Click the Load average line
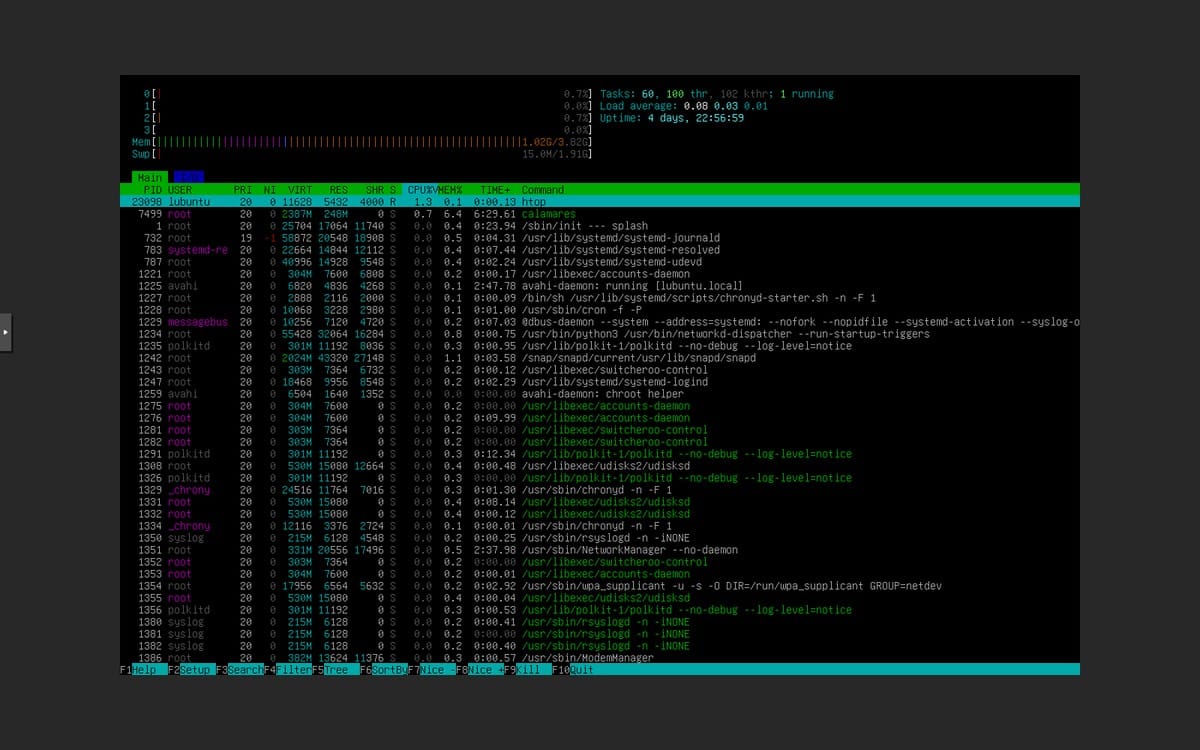This screenshot has height=750, width=1200. coord(684,106)
